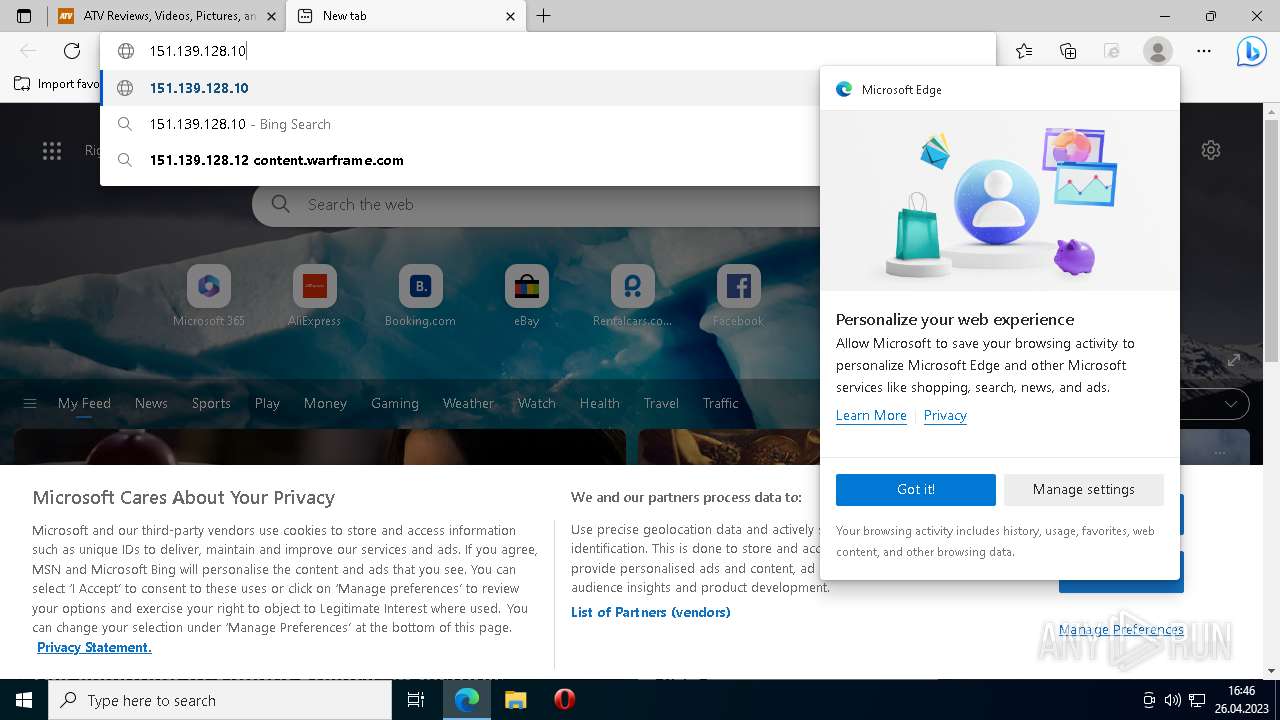The height and width of the screenshot is (720, 1280).
Task: Expand the feed layout dropdown chevron
Action: (x=1230, y=404)
